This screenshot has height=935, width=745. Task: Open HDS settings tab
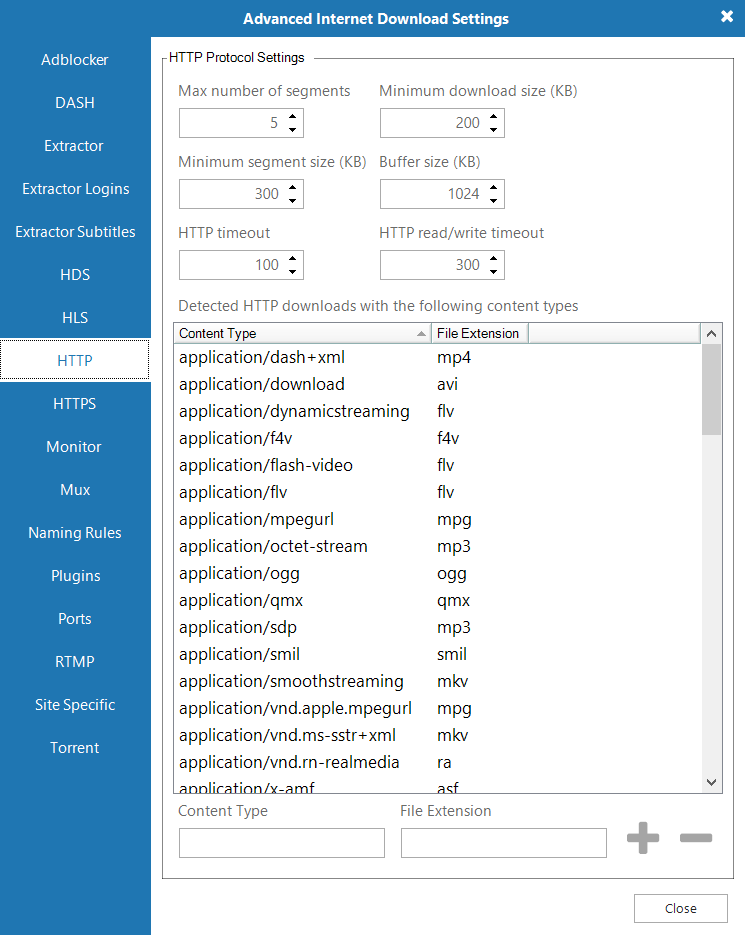pos(75,274)
